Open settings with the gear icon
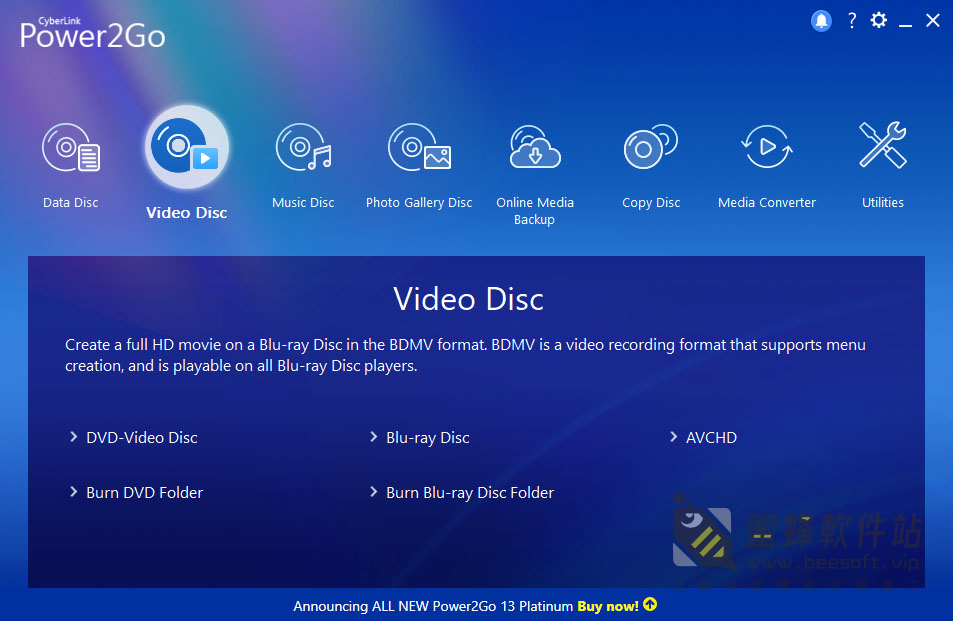This screenshot has width=953, height=621. (x=879, y=21)
